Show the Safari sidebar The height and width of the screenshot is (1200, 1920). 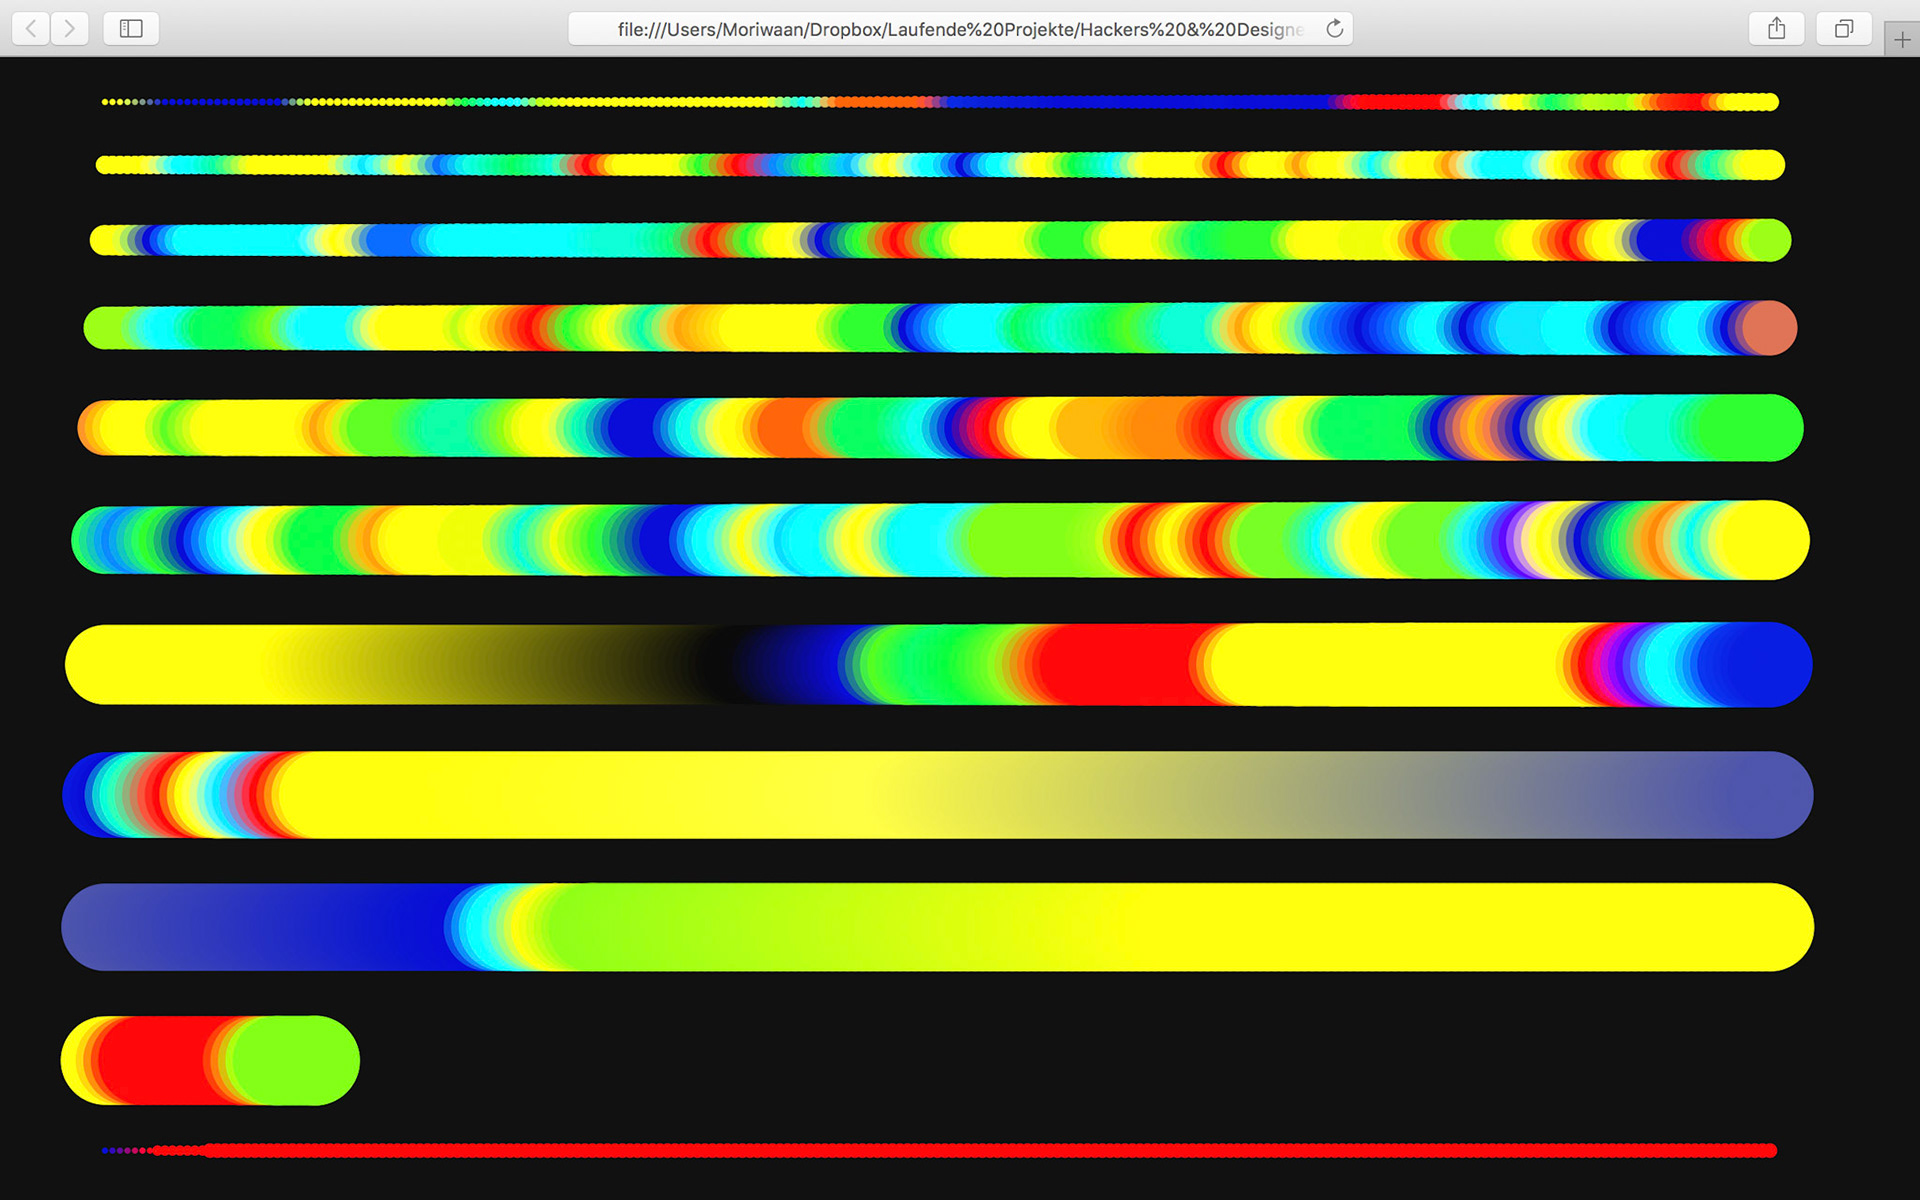point(131,28)
